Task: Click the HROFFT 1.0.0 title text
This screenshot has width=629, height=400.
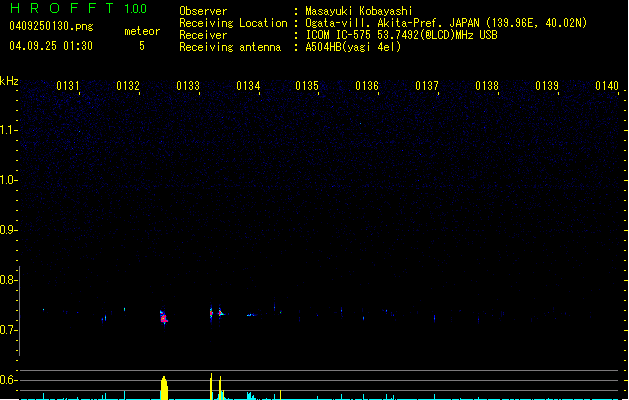Action: (x=79, y=8)
